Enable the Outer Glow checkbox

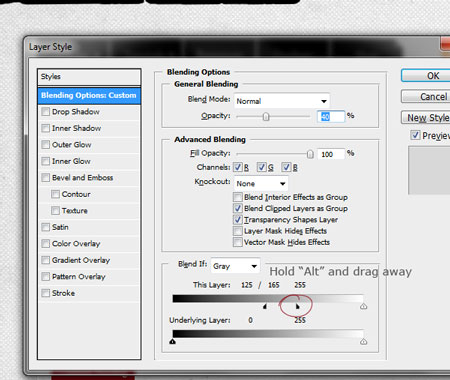click(x=46, y=145)
